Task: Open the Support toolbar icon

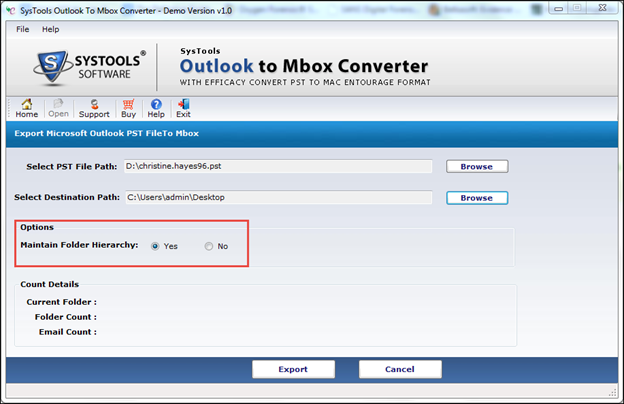Action: [94, 108]
